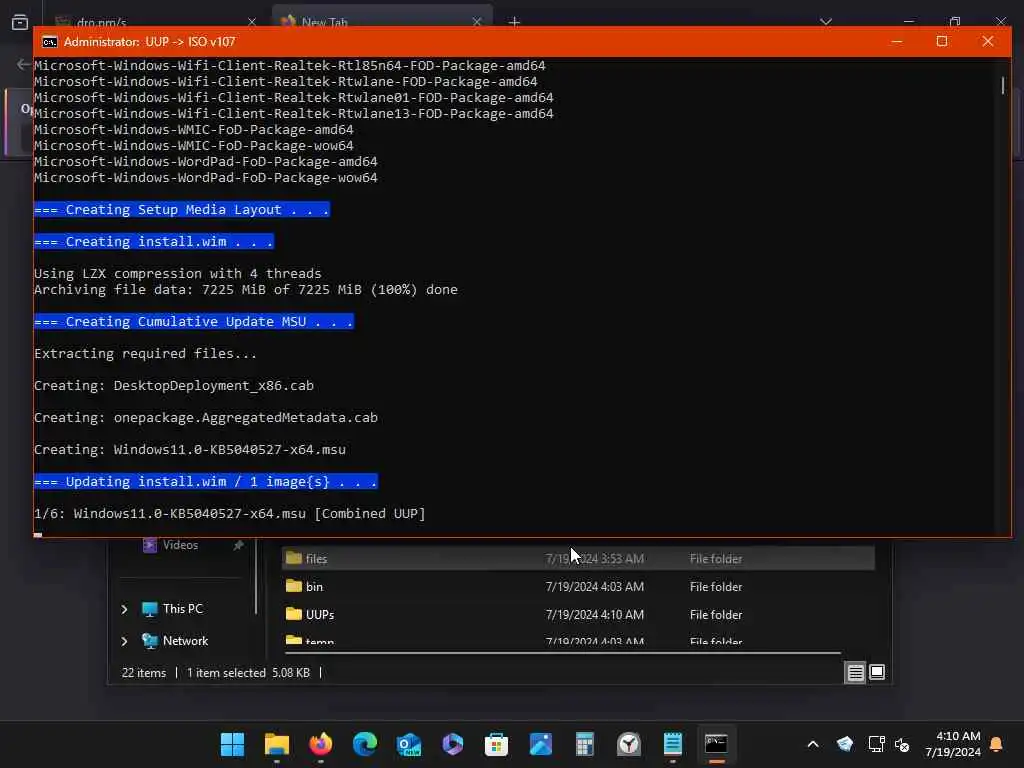The height and width of the screenshot is (768, 1024).
Task: Open Microsoft Edge from the taskbar
Action: coord(364,744)
